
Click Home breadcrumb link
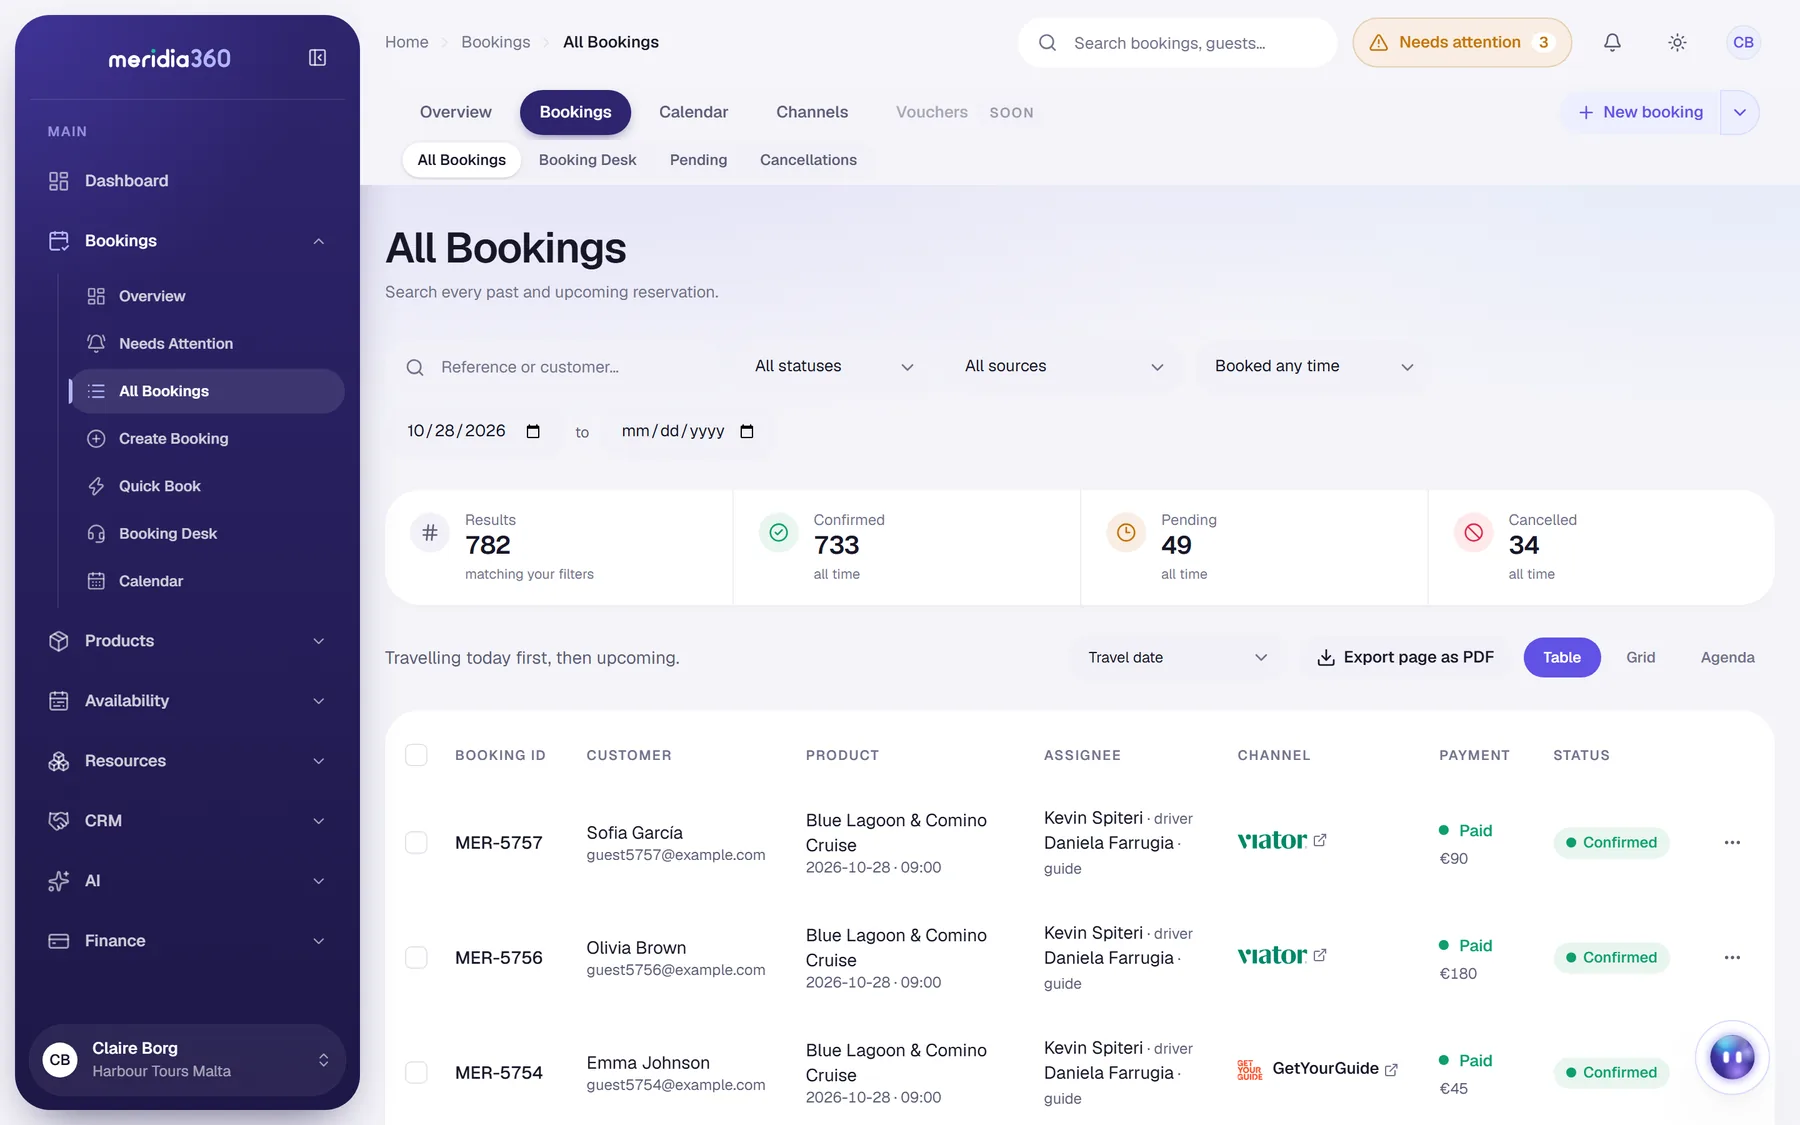406,42
